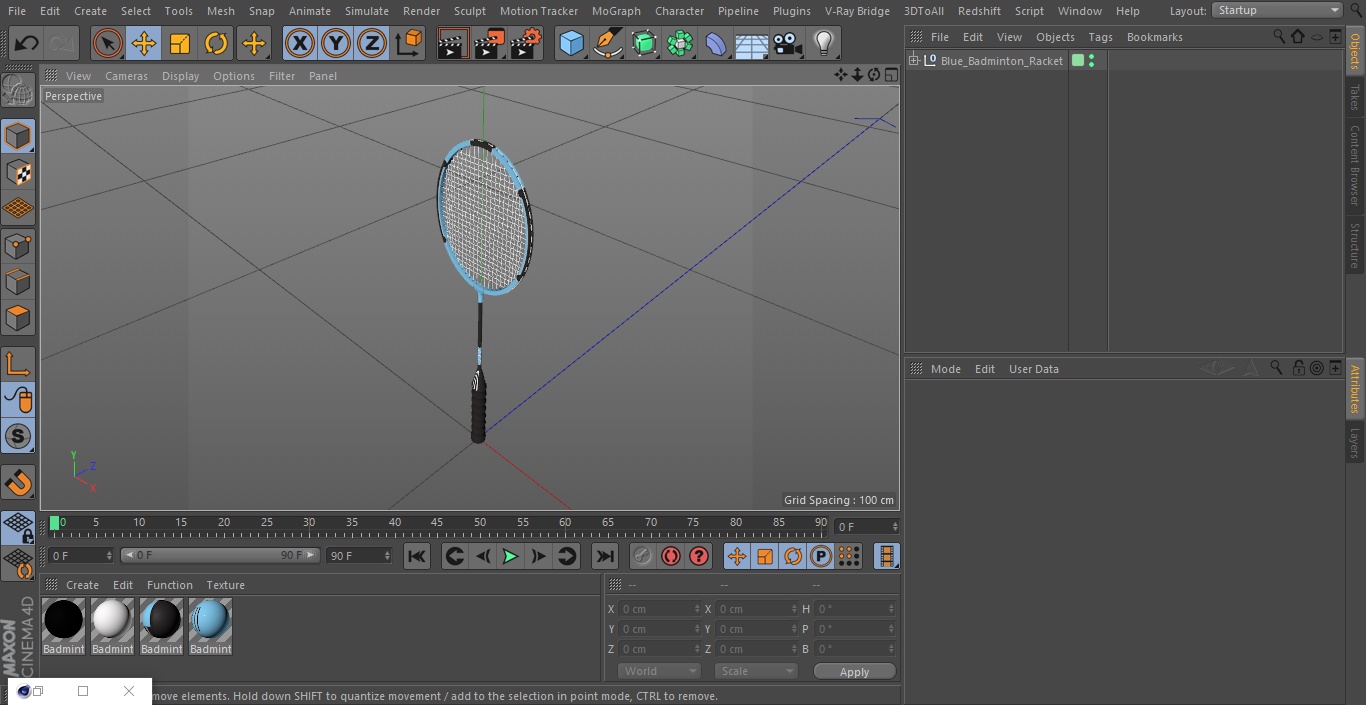Select the blue Badmint material swatch

[x=210, y=621]
